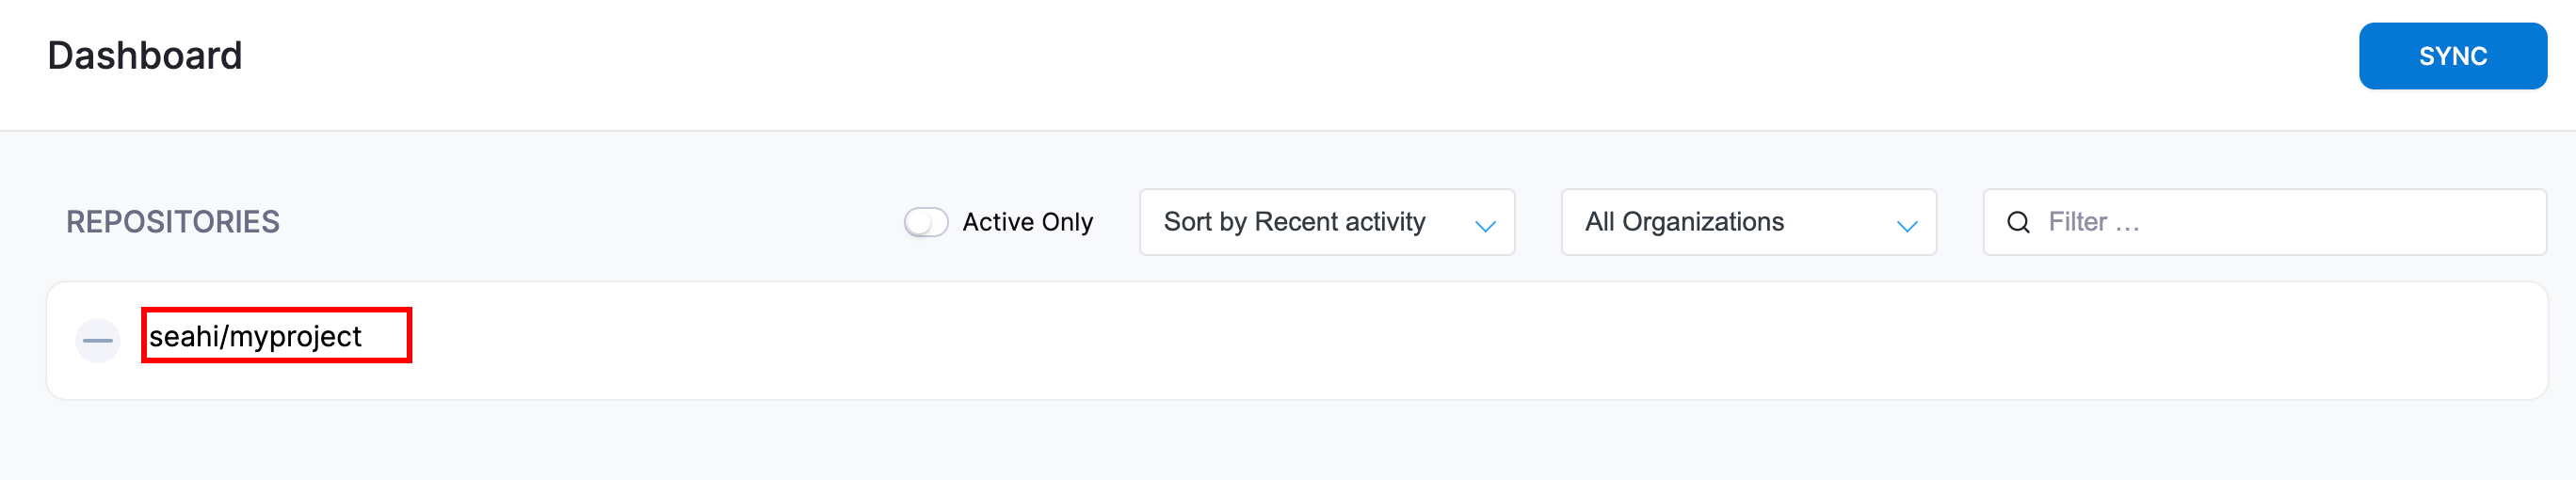The width and height of the screenshot is (2576, 480).
Task: Open the seahi/myproject repository link
Action: pyautogui.click(x=255, y=336)
